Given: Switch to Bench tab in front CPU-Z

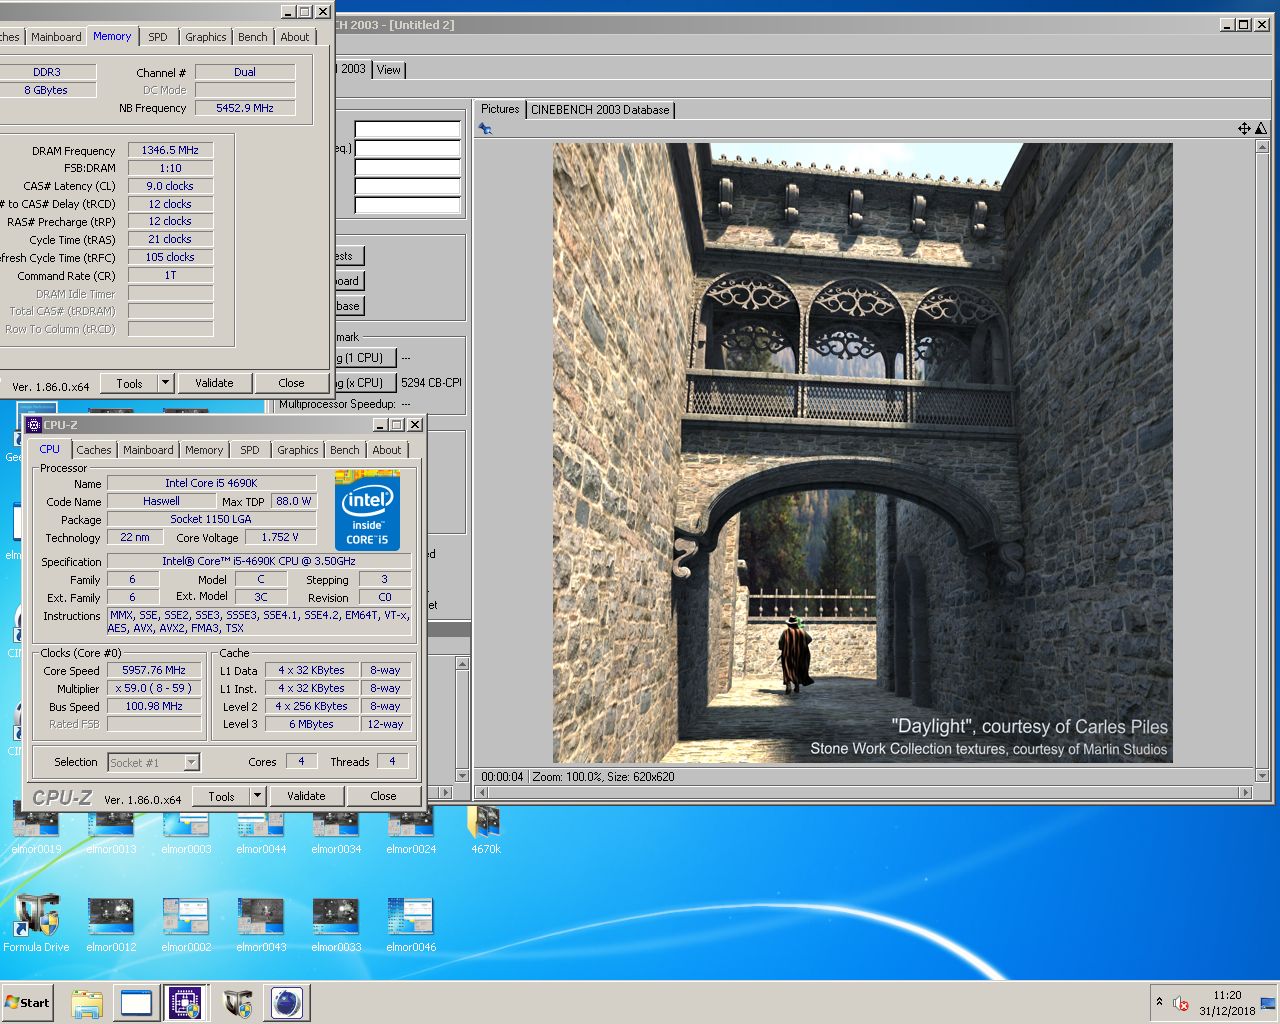Looking at the screenshot, I should click(x=345, y=450).
